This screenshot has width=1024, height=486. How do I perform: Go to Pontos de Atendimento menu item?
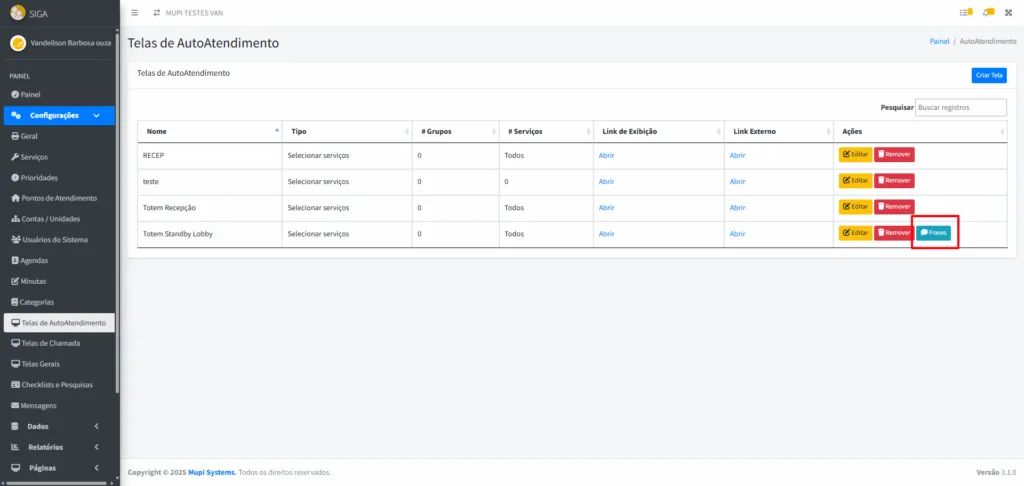pyautogui.click(x=58, y=198)
